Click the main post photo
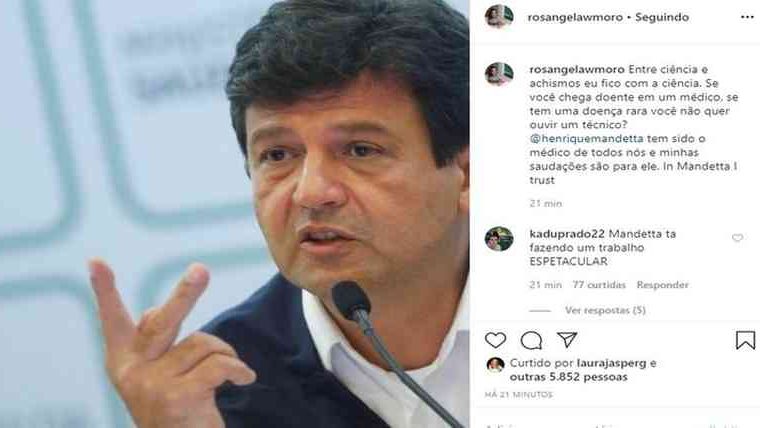 coord(235,214)
